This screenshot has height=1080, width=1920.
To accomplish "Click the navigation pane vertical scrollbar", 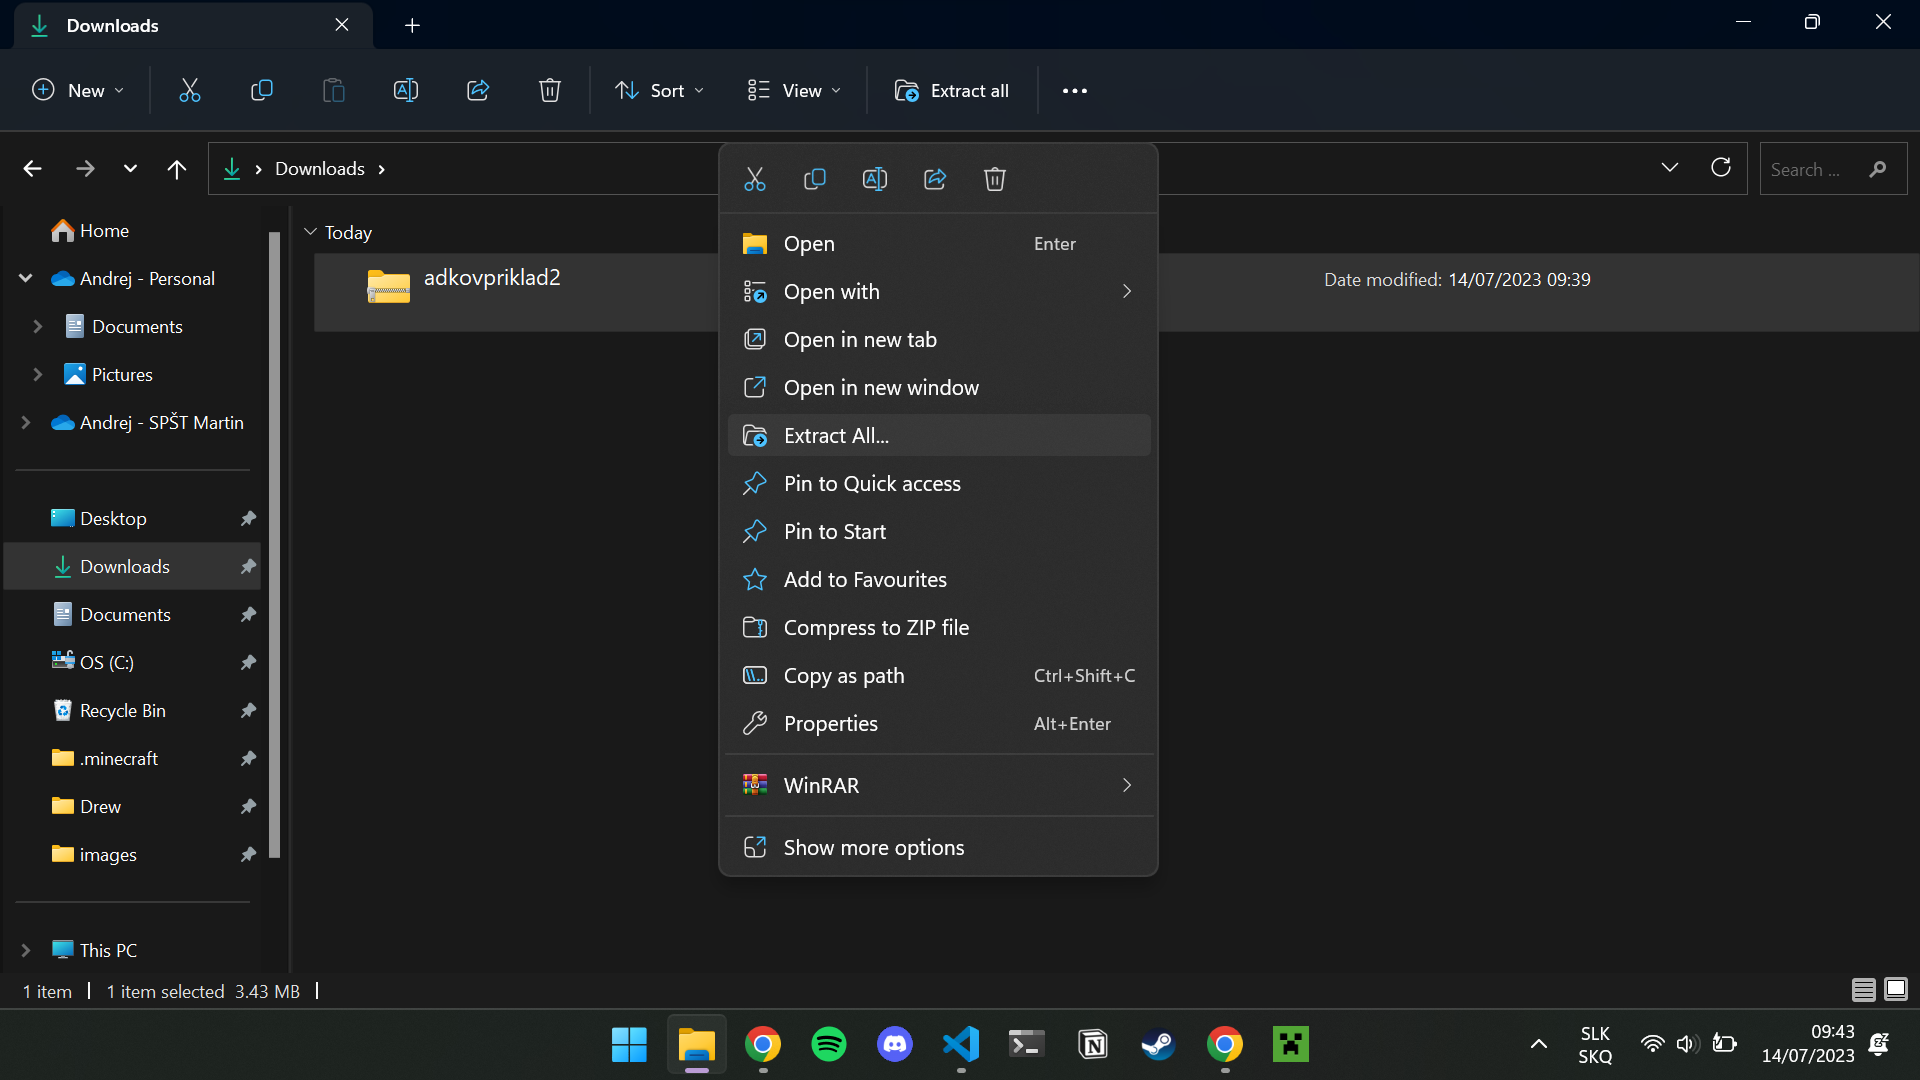I will 275,545.
